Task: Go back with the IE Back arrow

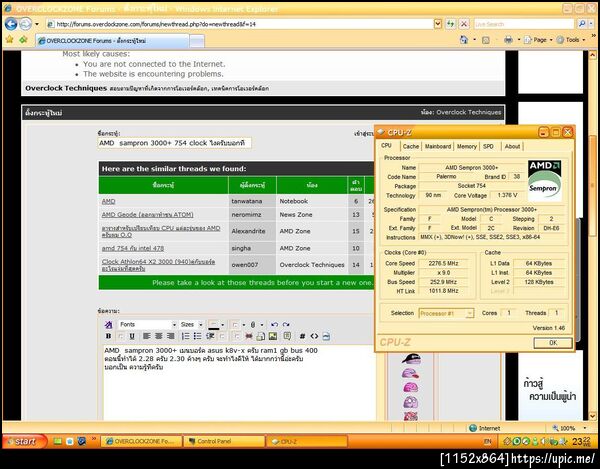Action: [x=11, y=24]
